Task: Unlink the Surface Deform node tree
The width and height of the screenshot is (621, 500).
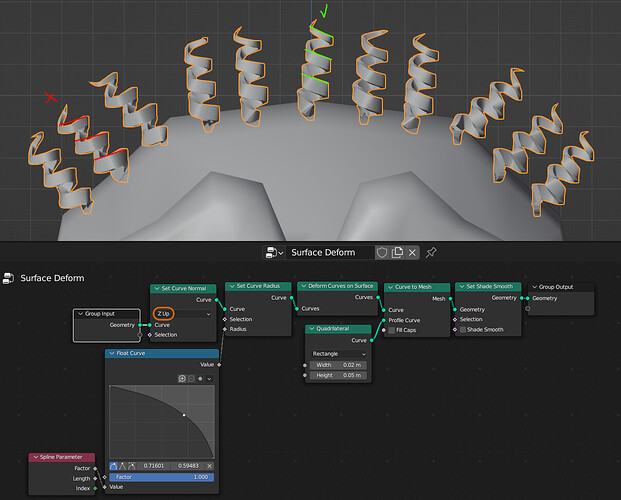Action: point(412,252)
